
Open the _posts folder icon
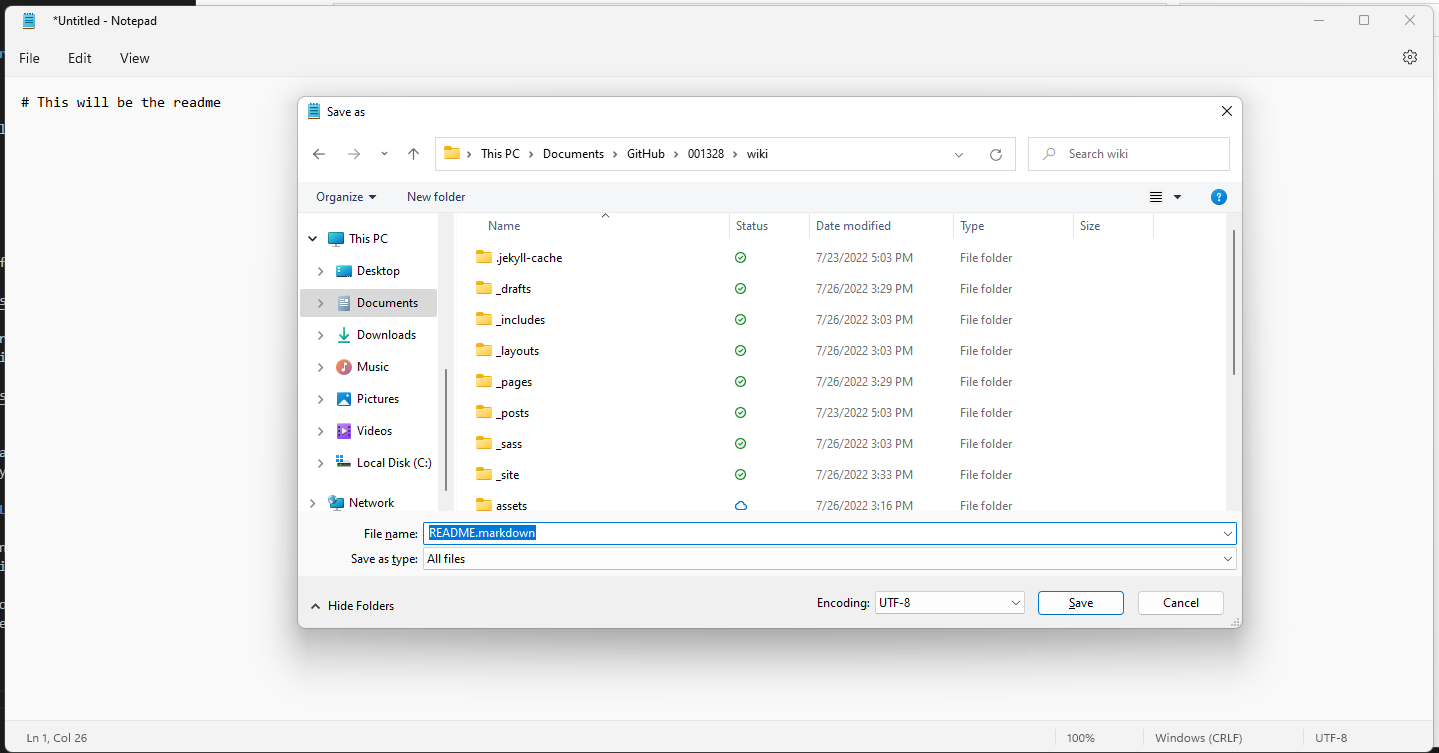pos(484,413)
